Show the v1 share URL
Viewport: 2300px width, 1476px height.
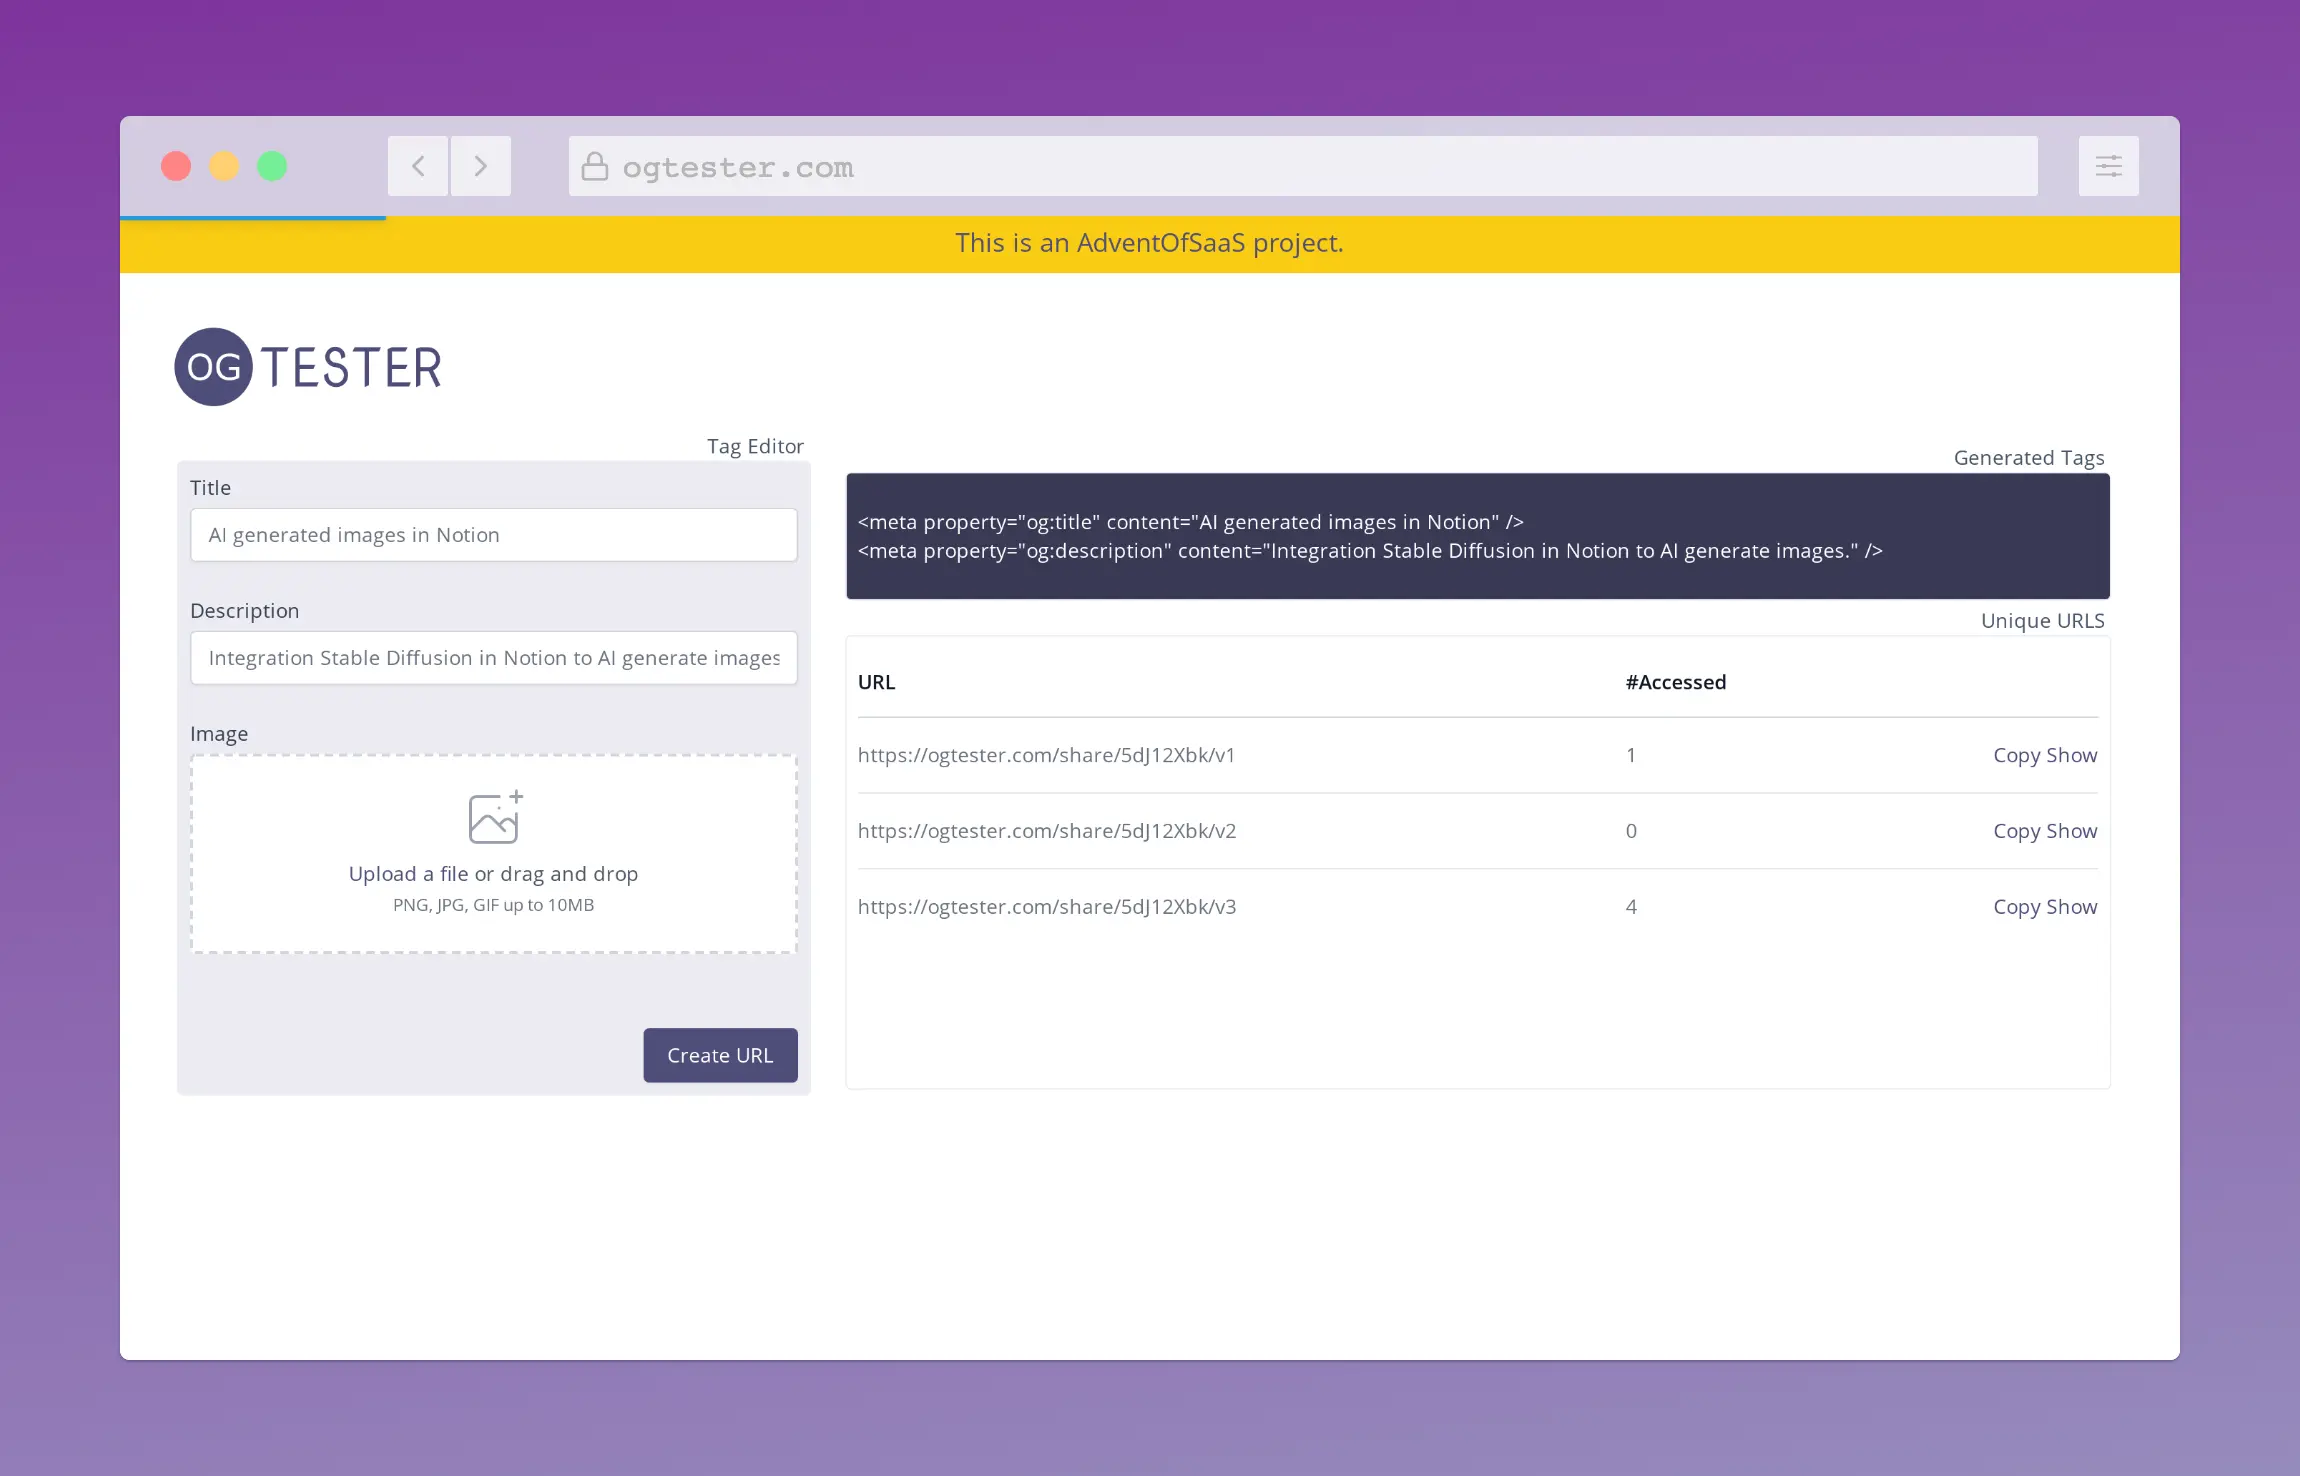coord(2072,756)
